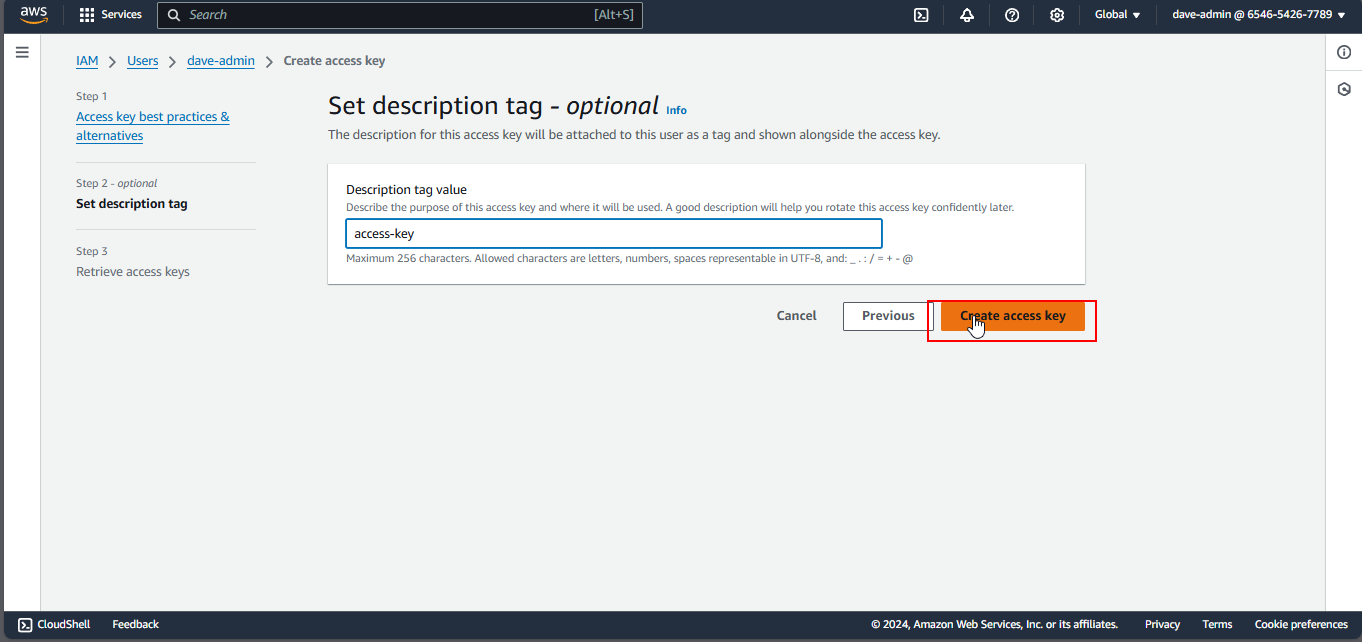
Task: Click the AWS logo home icon
Action: [33, 15]
